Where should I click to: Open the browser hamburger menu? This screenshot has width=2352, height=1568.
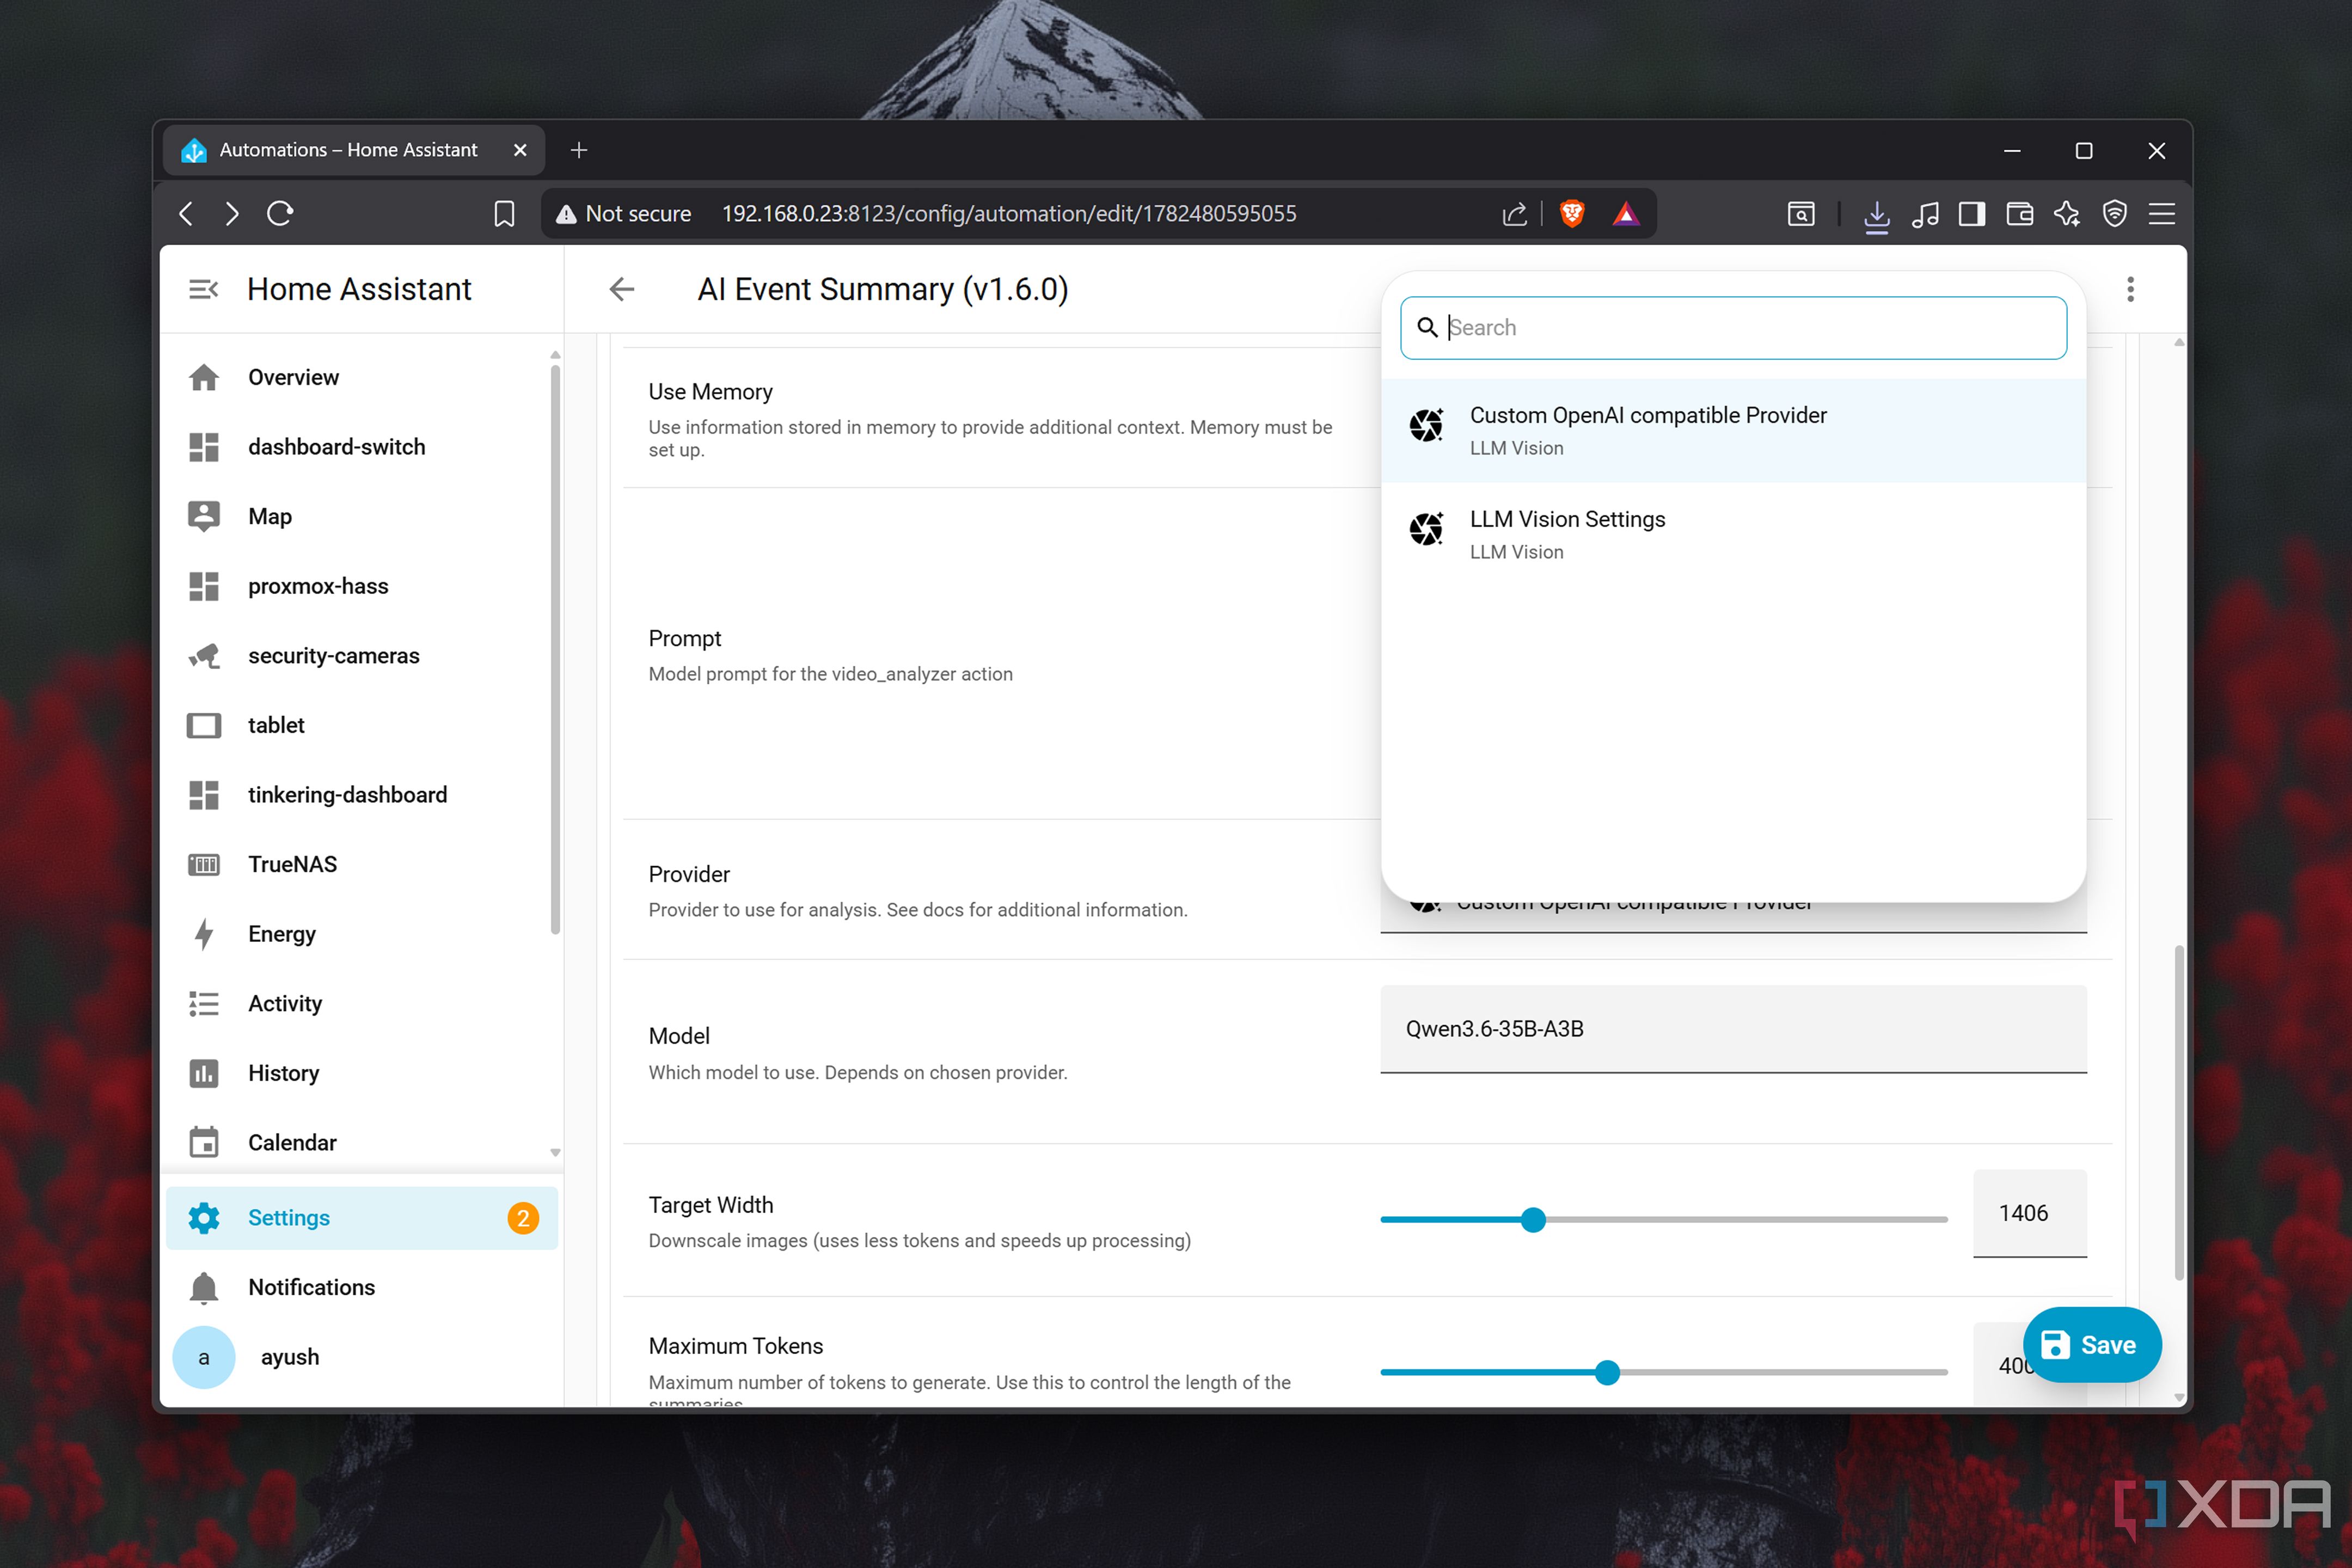click(2162, 213)
